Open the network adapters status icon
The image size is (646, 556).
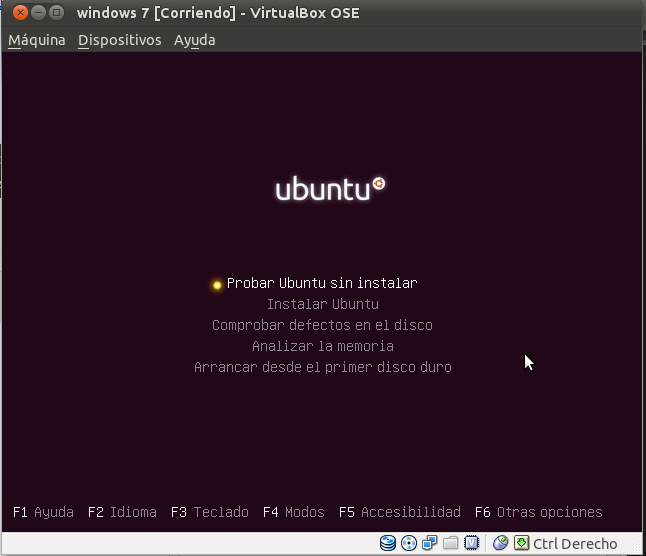[430, 543]
